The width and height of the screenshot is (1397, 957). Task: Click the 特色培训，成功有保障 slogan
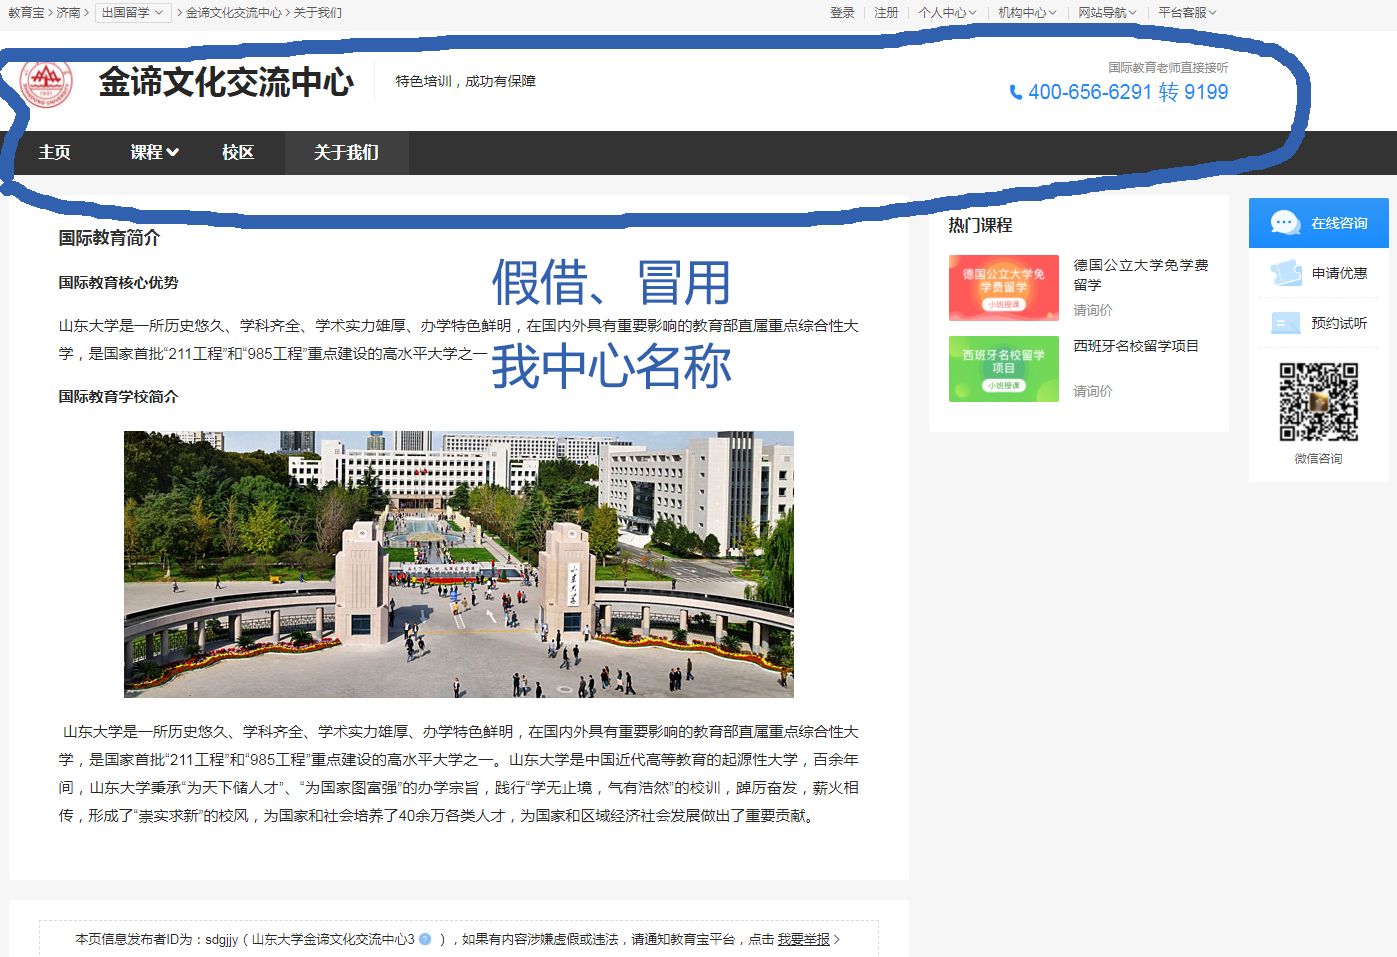pos(466,81)
